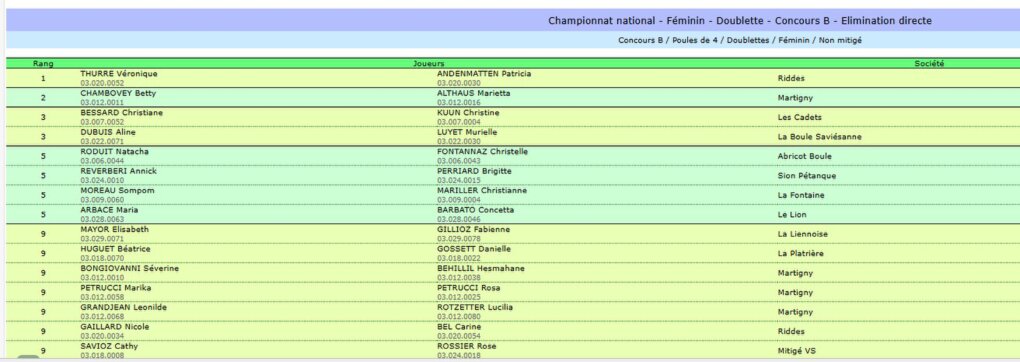
Task: Select ROTZETTER Lucilia entry
Action: point(475,307)
